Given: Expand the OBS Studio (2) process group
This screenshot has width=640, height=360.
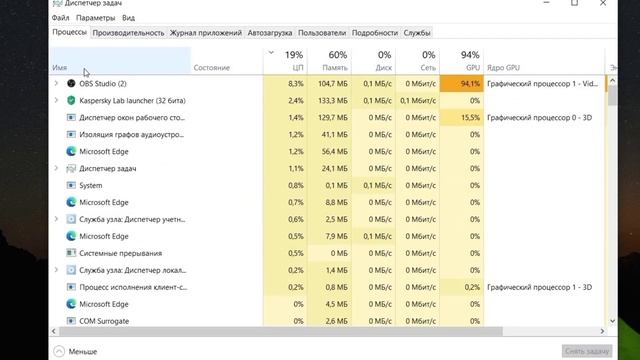Looking at the screenshot, I should point(56,83).
